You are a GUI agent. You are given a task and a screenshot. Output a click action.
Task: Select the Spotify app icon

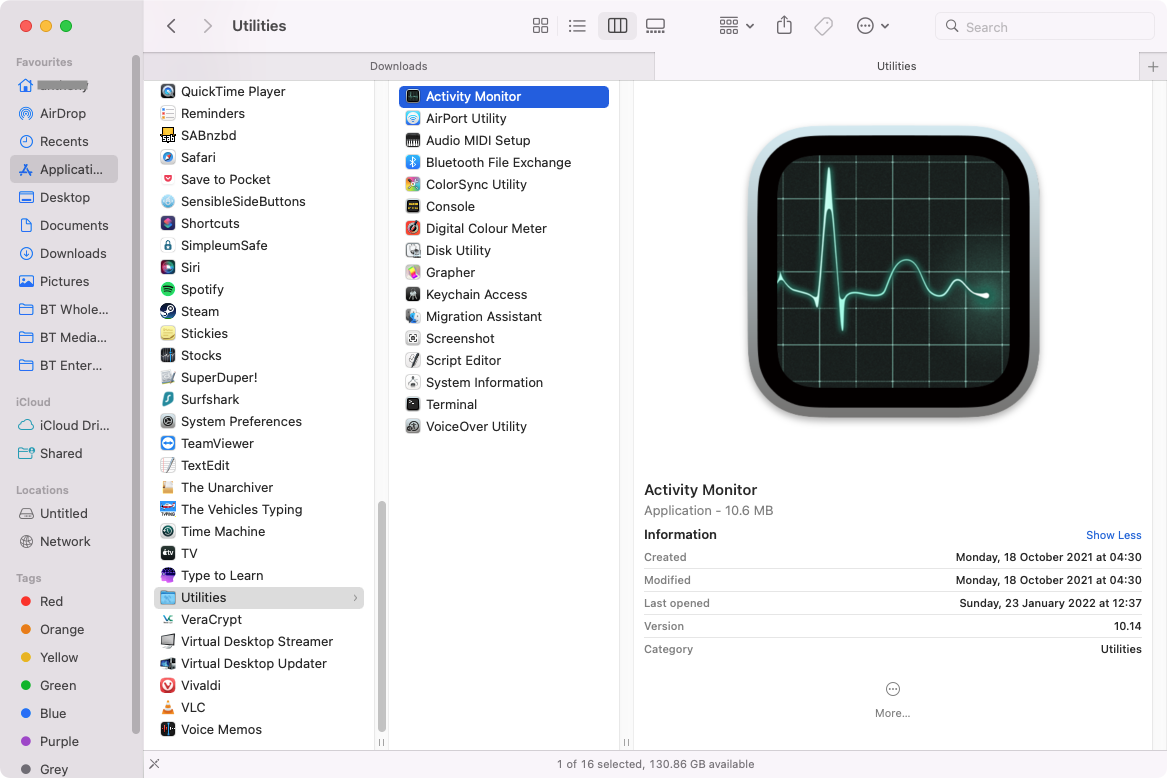tap(168, 290)
